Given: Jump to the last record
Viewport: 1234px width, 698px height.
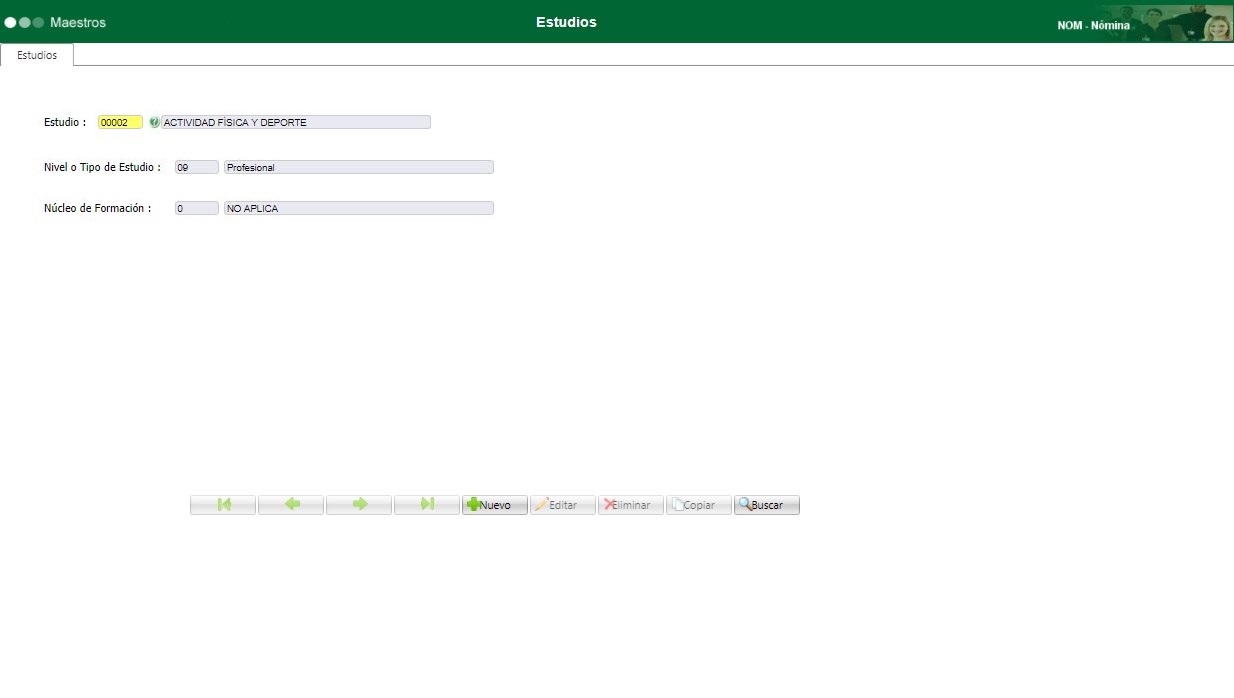Looking at the screenshot, I should pos(427,505).
